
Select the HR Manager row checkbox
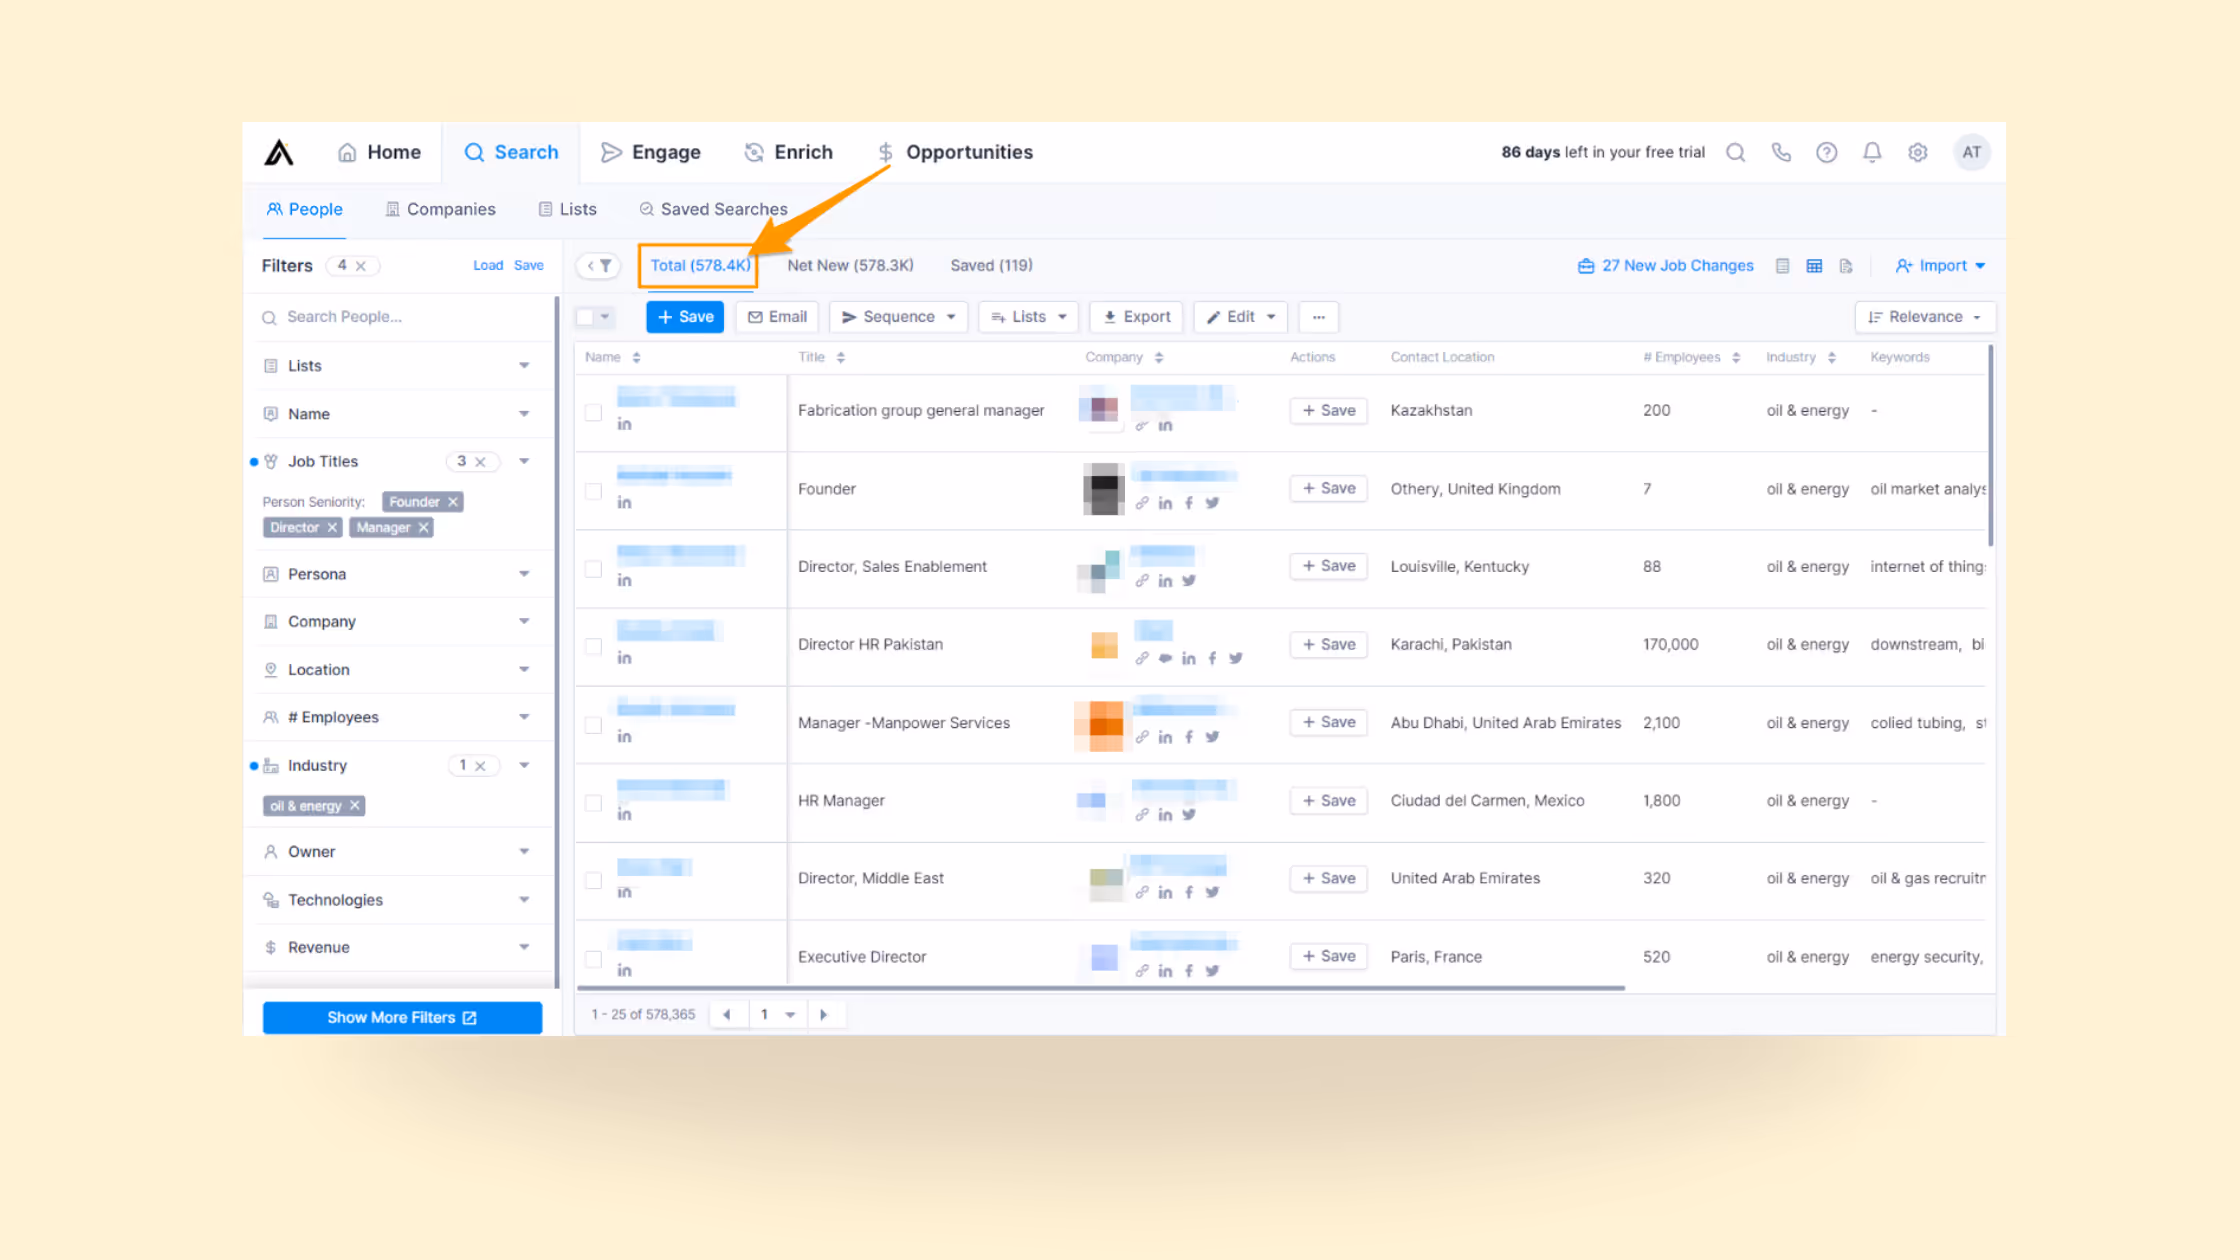pyautogui.click(x=594, y=802)
